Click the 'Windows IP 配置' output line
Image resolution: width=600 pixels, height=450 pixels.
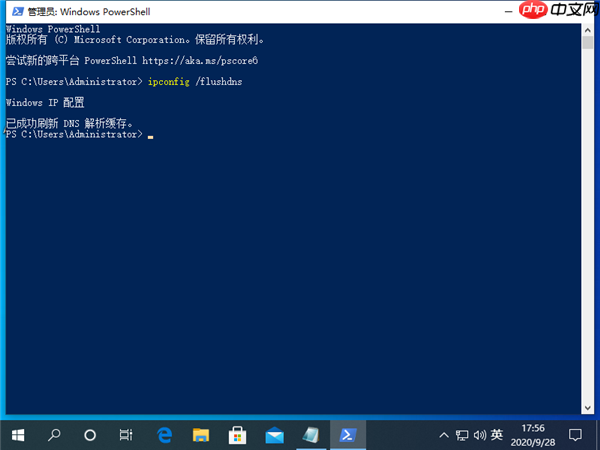[45, 103]
